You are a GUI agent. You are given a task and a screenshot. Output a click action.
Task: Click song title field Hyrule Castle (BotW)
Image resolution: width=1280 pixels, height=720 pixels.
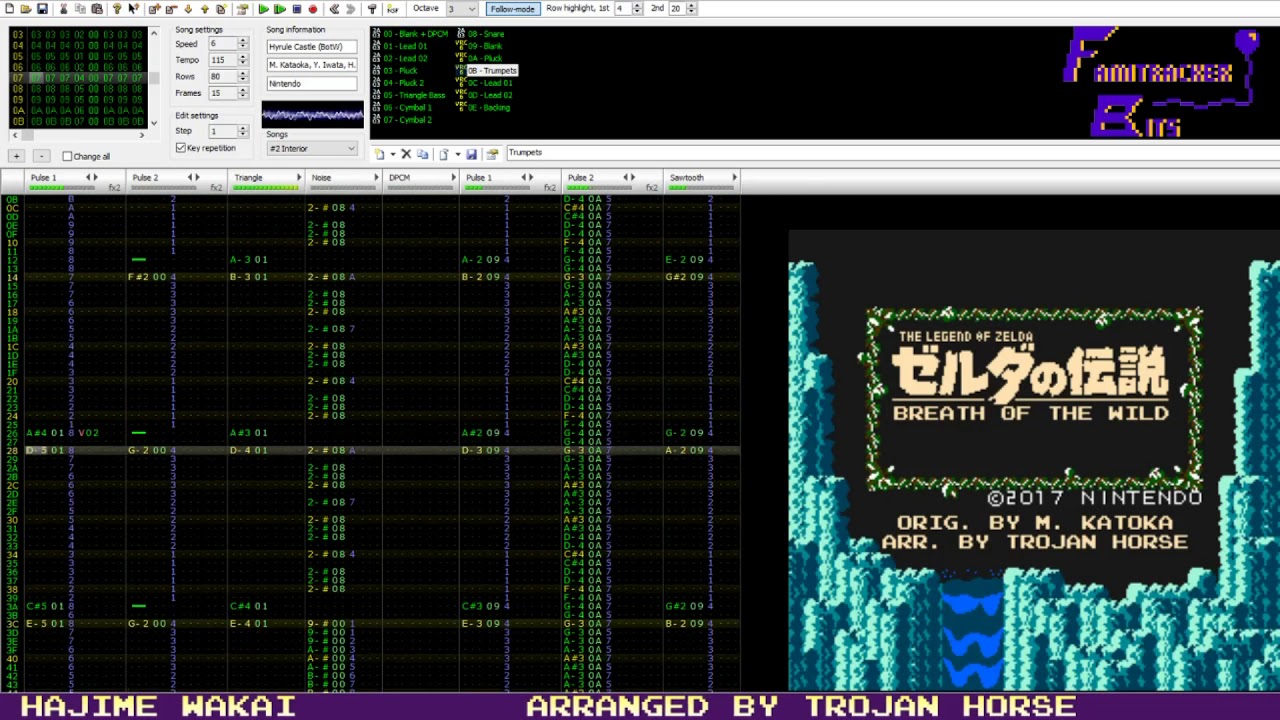coord(311,47)
